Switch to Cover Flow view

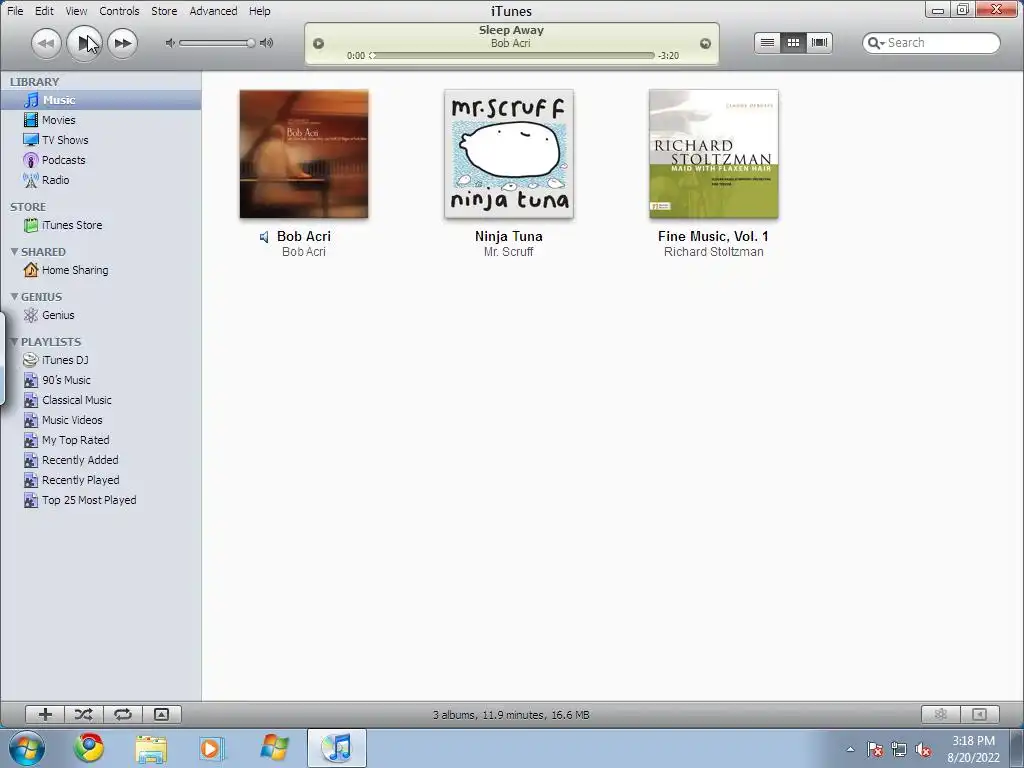pos(819,43)
